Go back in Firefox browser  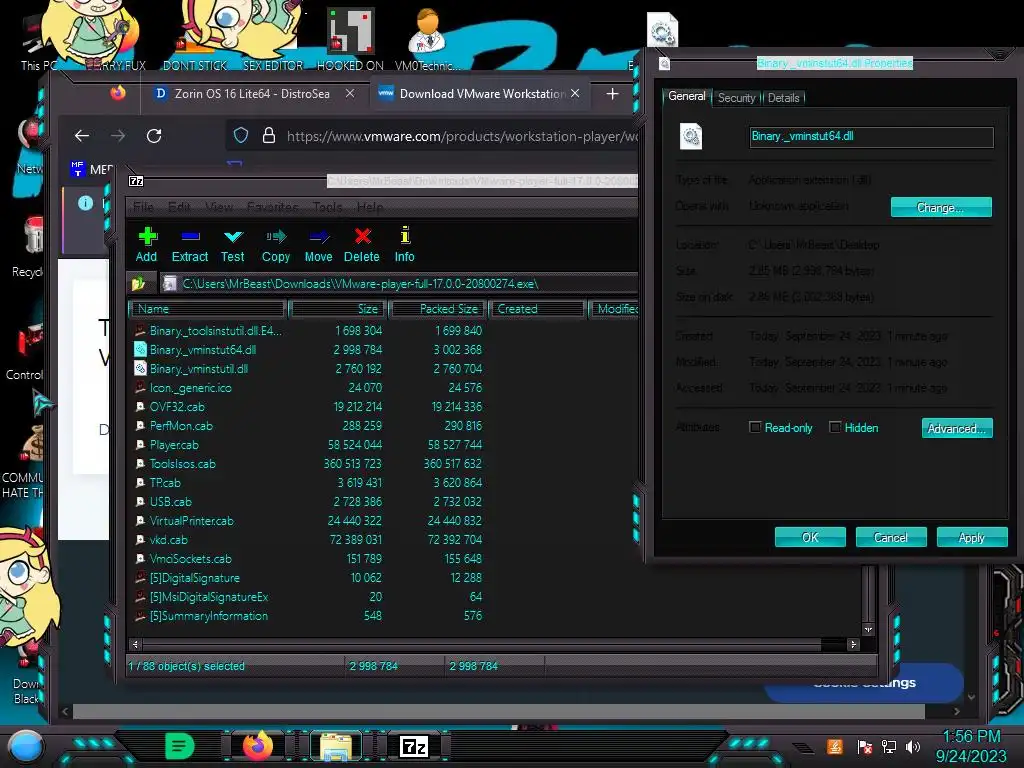pyautogui.click(x=82, y=136)
